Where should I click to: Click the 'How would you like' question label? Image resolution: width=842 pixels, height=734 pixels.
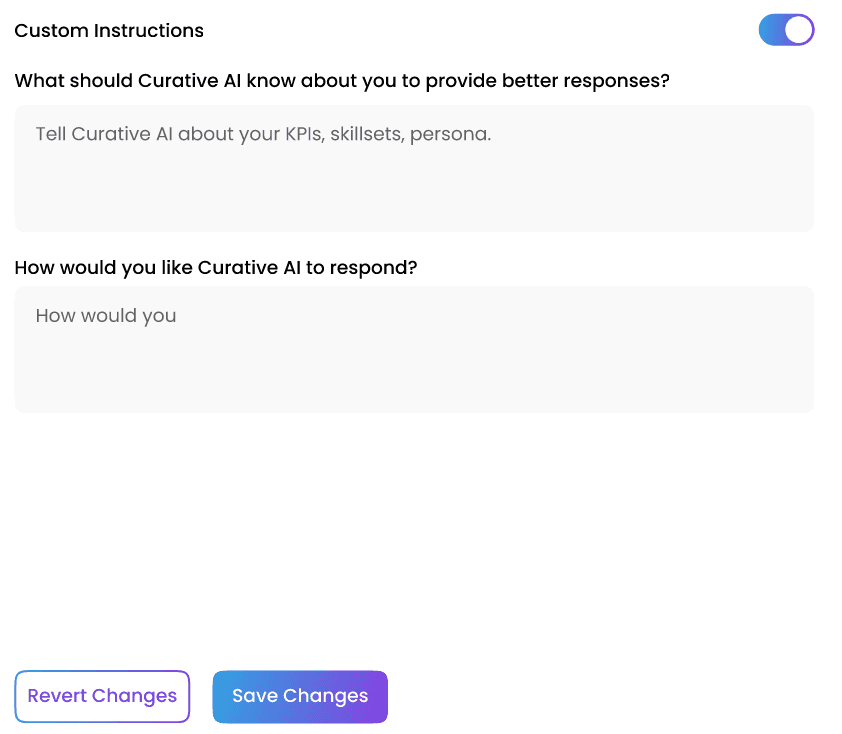[x=216, y=268]
